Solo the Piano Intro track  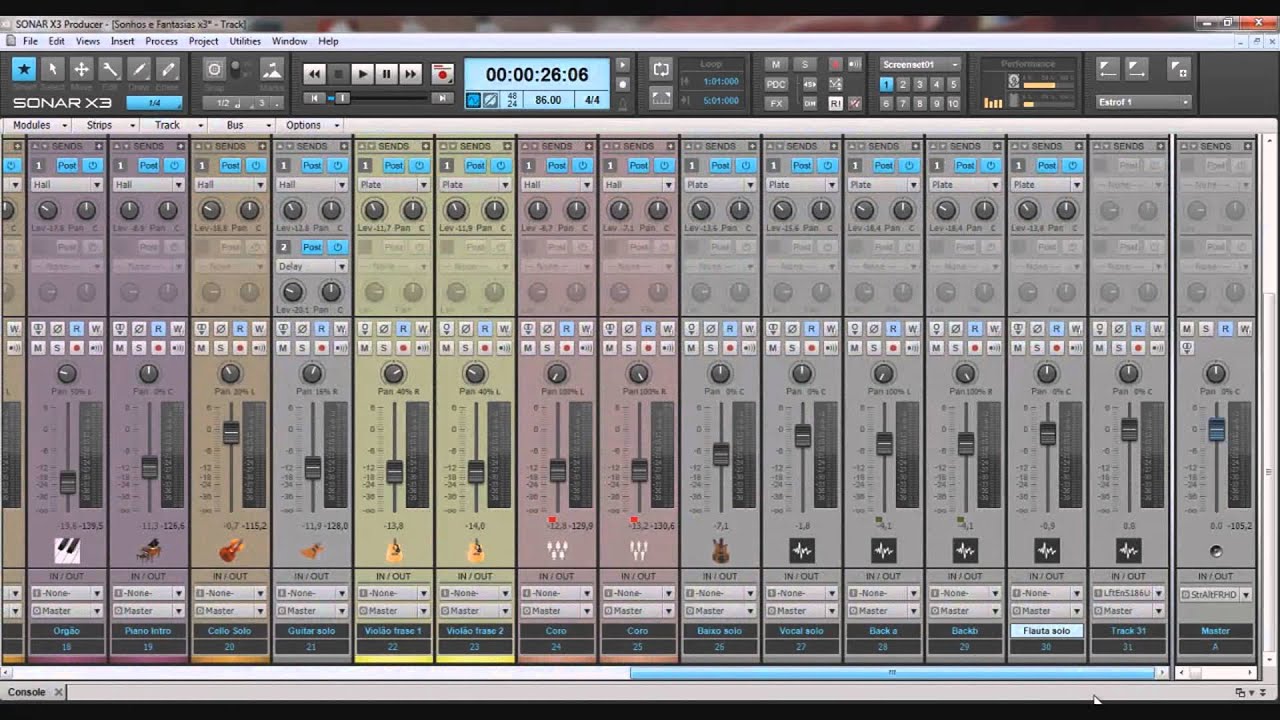point(139,347)
